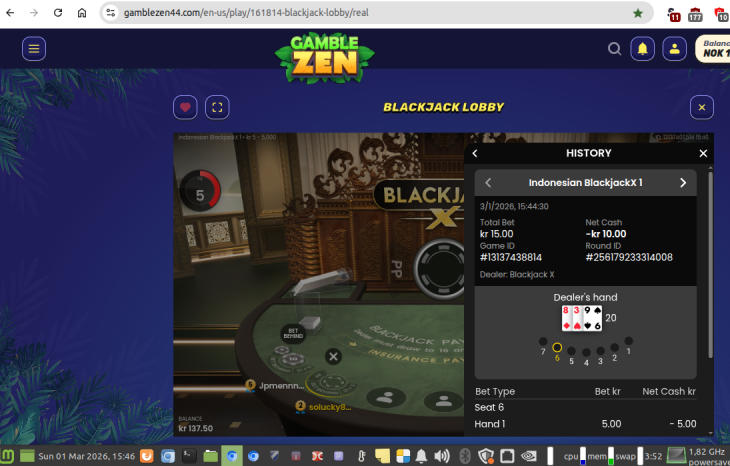
Task: Open the notifications bell
Action: 643,48
